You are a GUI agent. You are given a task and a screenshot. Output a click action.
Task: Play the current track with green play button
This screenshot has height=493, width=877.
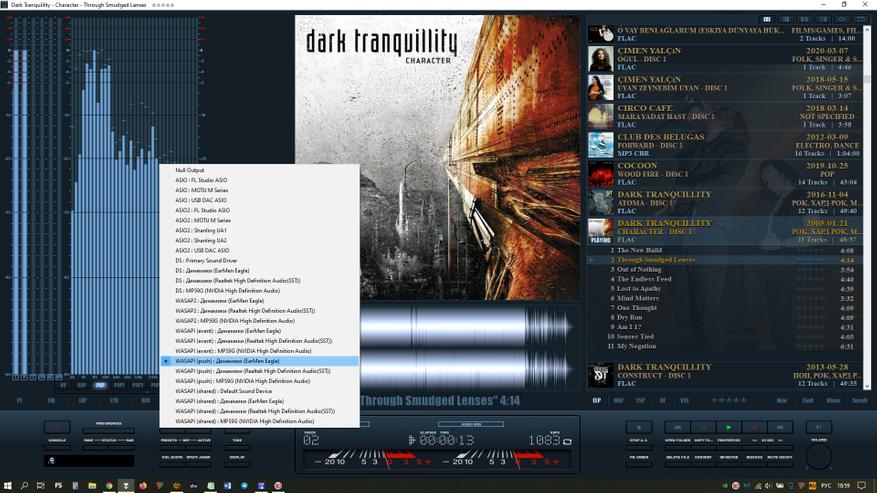click(x=728, y=428)
